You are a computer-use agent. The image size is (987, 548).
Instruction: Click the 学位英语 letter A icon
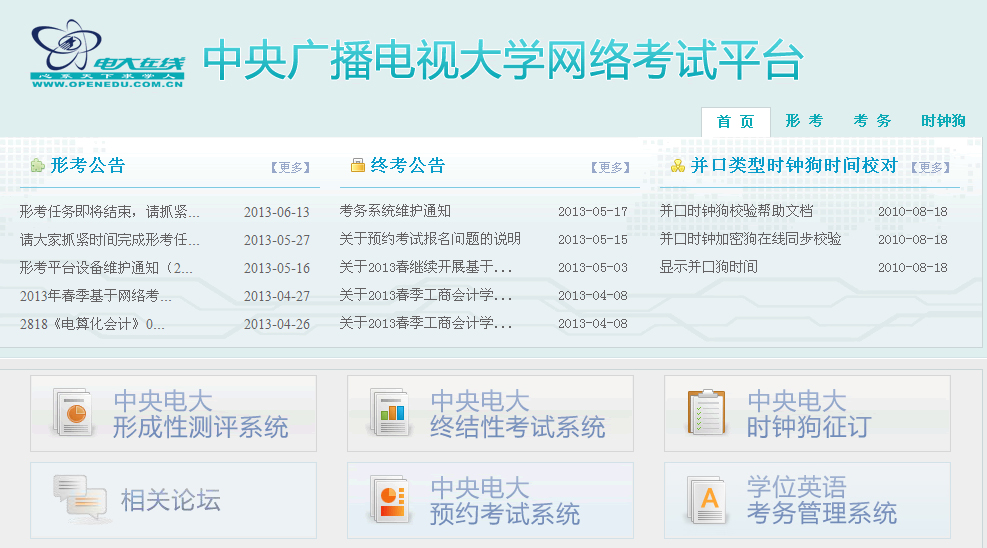tap(707, 500)
